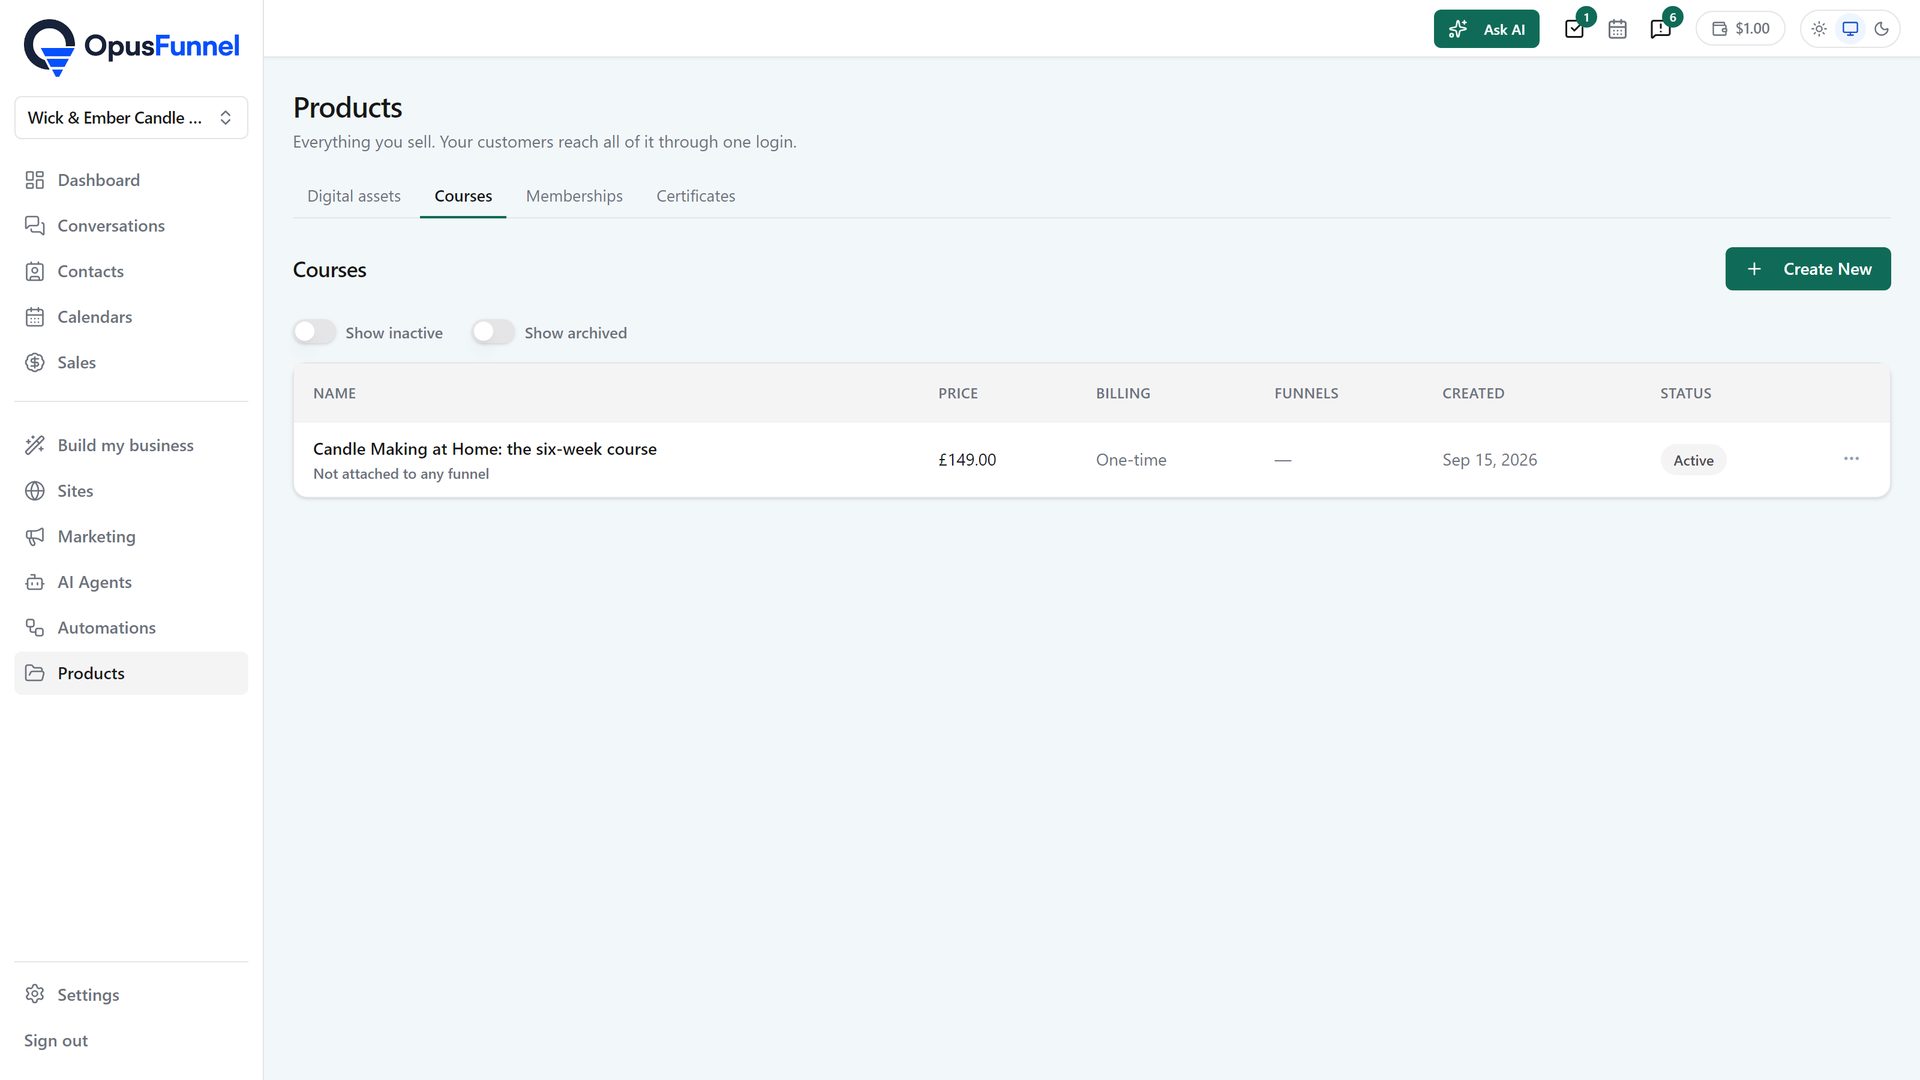This screenshot has height=1080, width=1920.
Task: Open the notifications message icon with badge 6
Action: pyautogui.click(x=1661, y=29)
